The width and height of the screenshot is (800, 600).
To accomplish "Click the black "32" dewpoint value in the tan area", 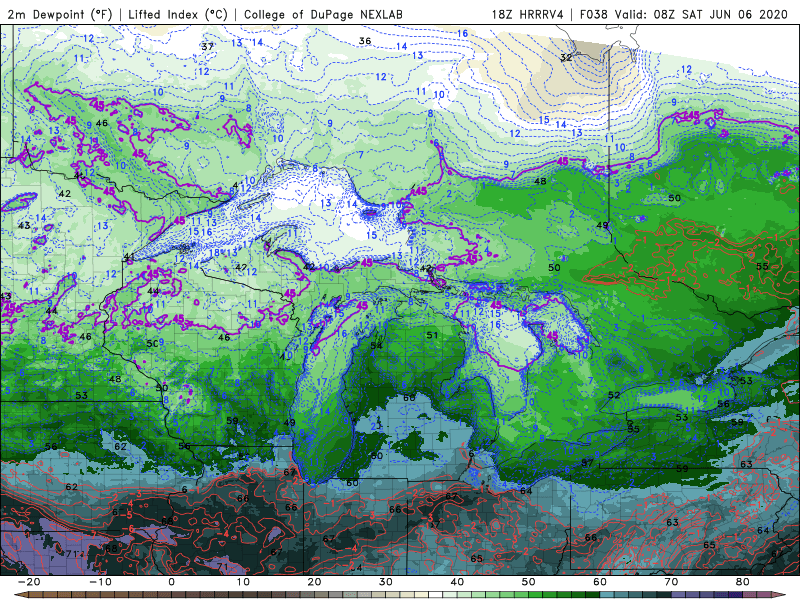I will pyautogui.click(x=566, y=57).
